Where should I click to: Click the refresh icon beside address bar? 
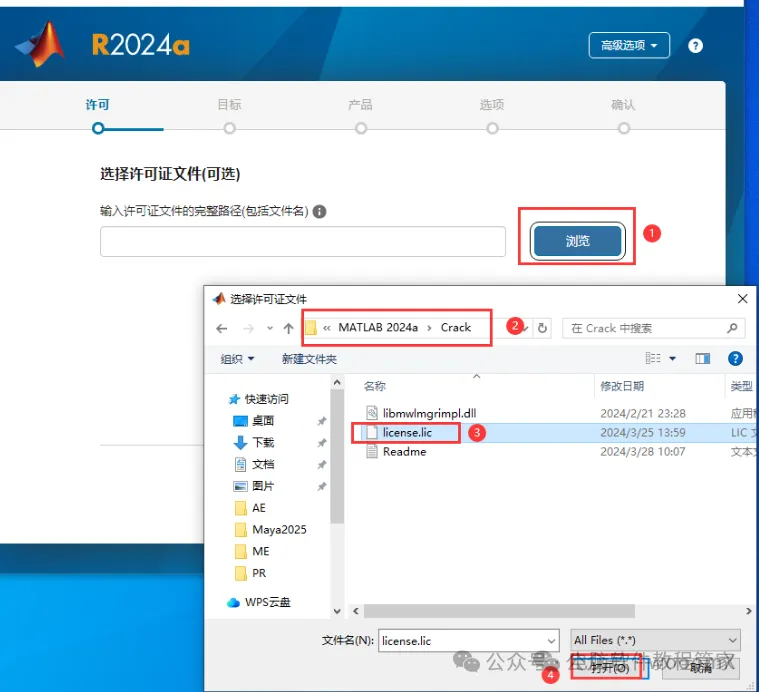pos(542,328)
